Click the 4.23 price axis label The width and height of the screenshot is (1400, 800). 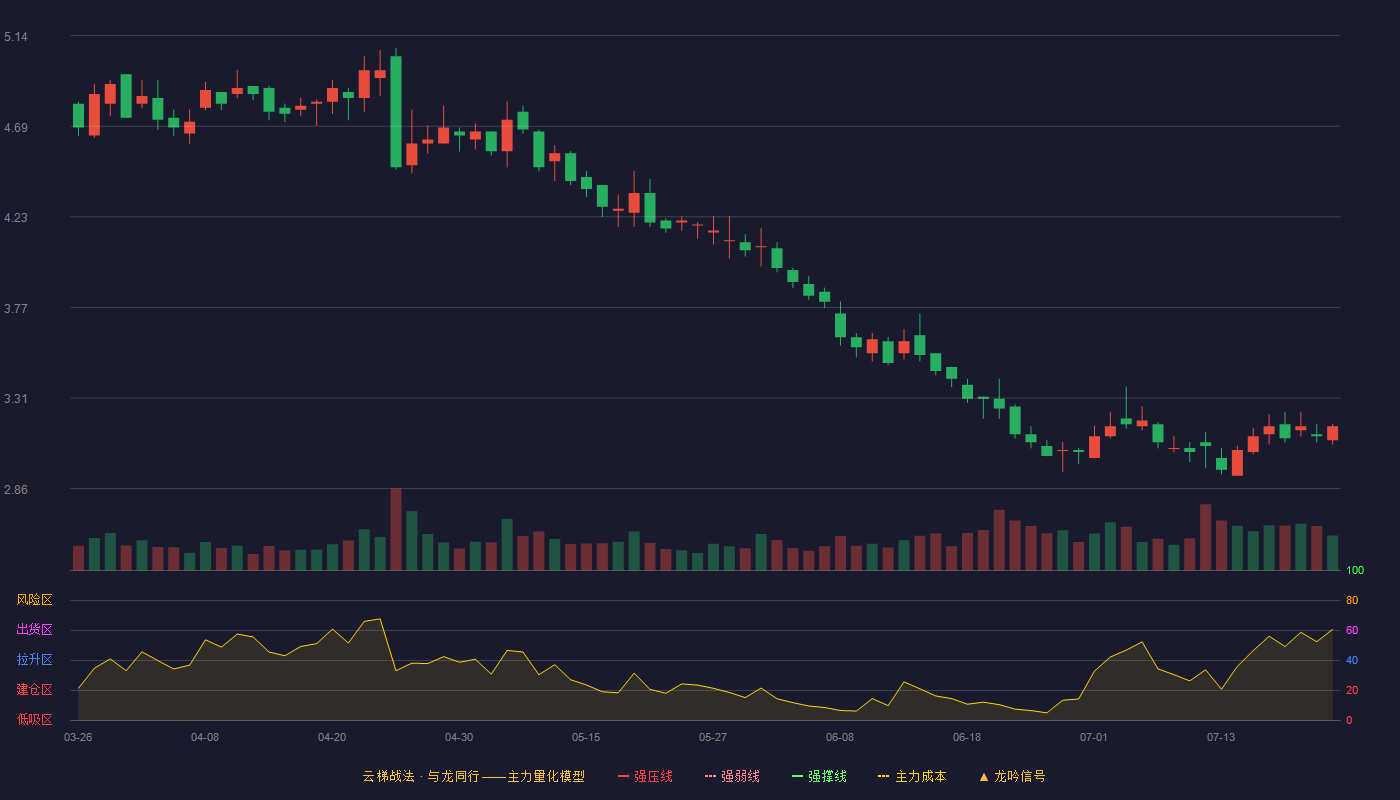[x=15, y=218]
